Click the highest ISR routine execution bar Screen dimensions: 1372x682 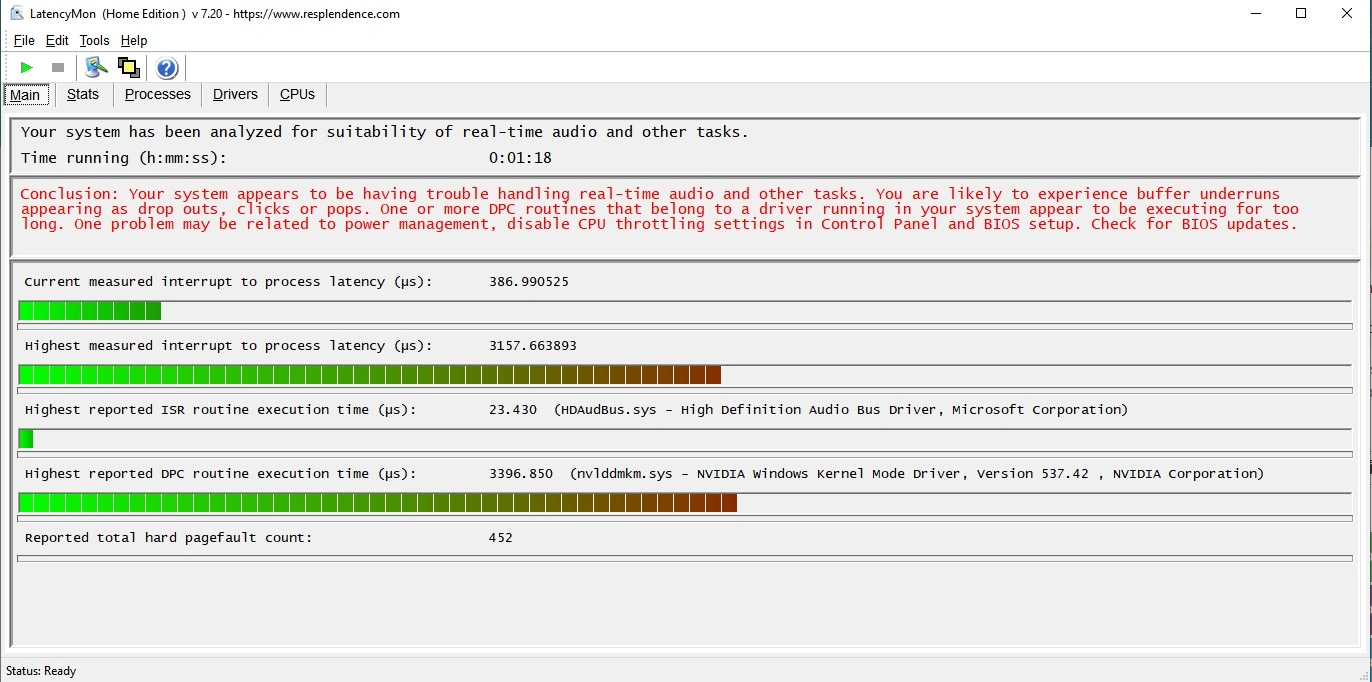pyautogui.click(x=685, y=439)
